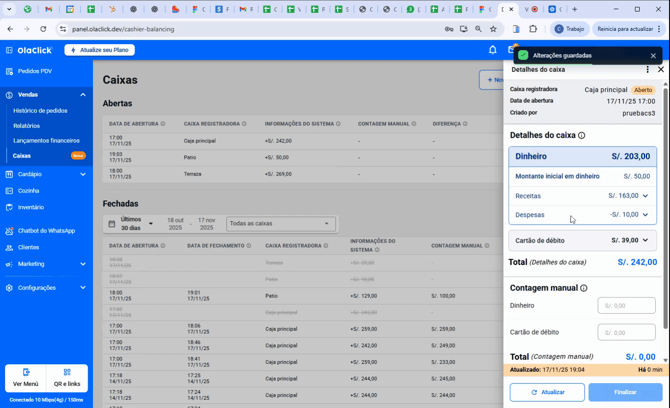Reload the page in browser
This screenshot has height=408, width=670.
click(x=43, y=29)
